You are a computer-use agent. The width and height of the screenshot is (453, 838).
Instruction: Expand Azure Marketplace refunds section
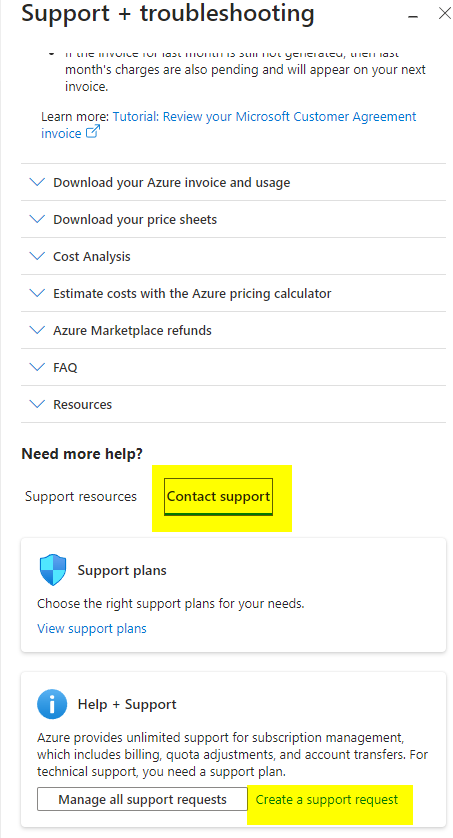click(233, 330)
